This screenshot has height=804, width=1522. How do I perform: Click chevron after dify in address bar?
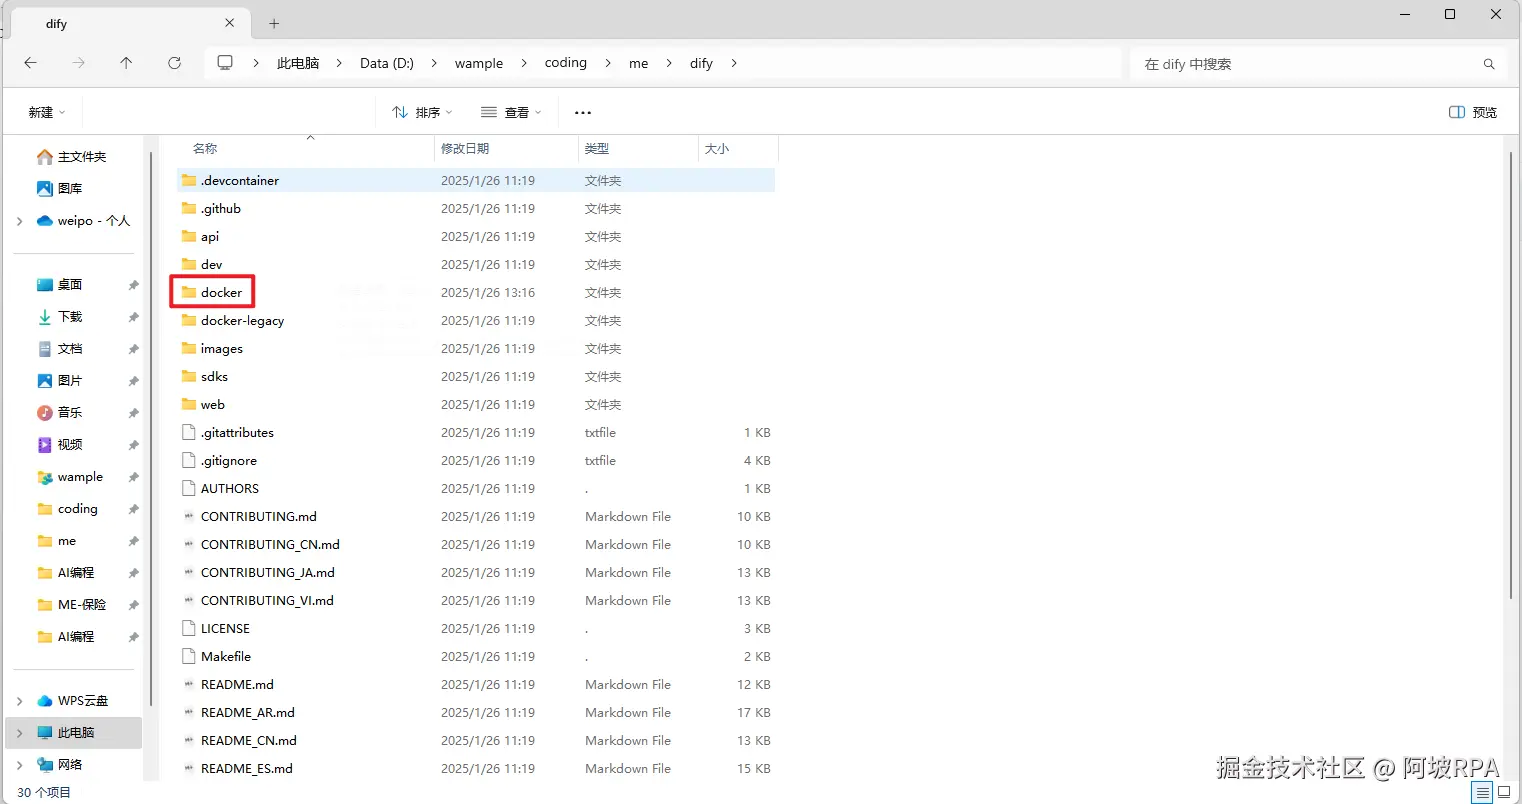point(734,63)
